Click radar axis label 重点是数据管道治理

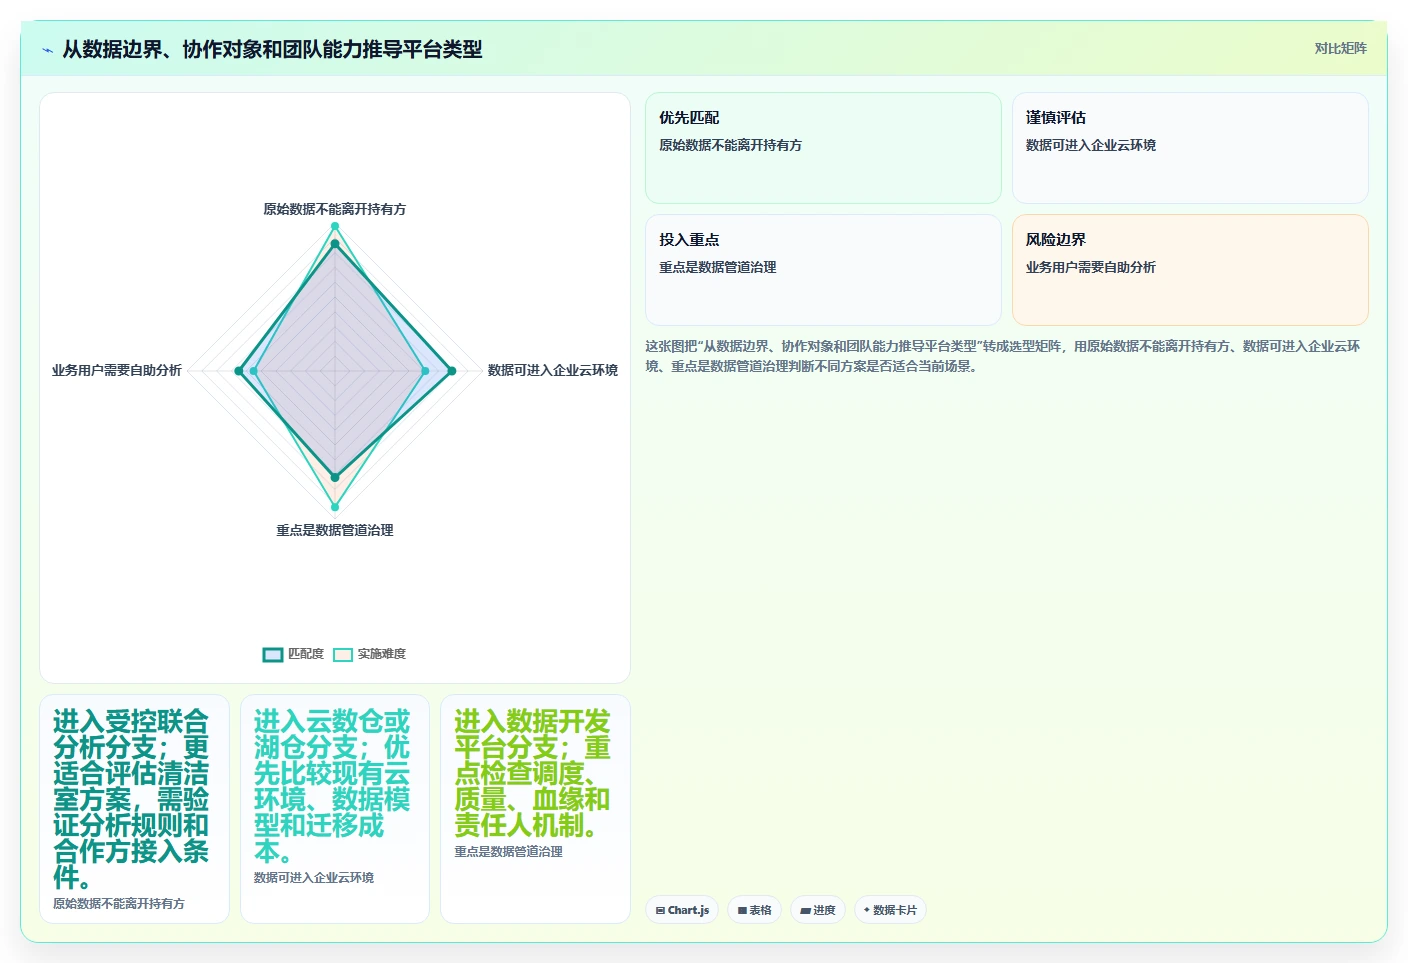point(335,530)
